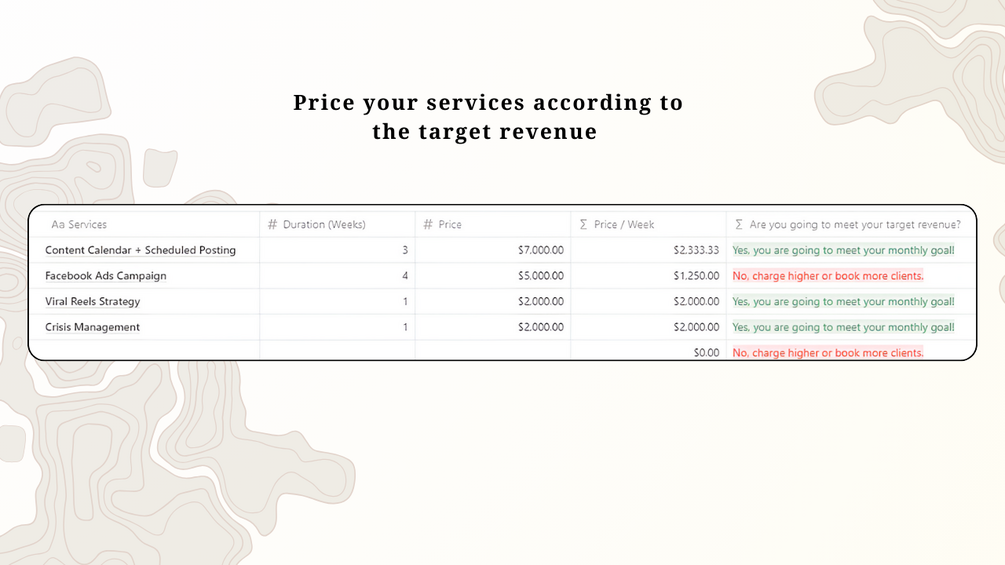Edit the duration value 4 for Facebook Ads
1005x565 pixels.
(x=404, y=276)
